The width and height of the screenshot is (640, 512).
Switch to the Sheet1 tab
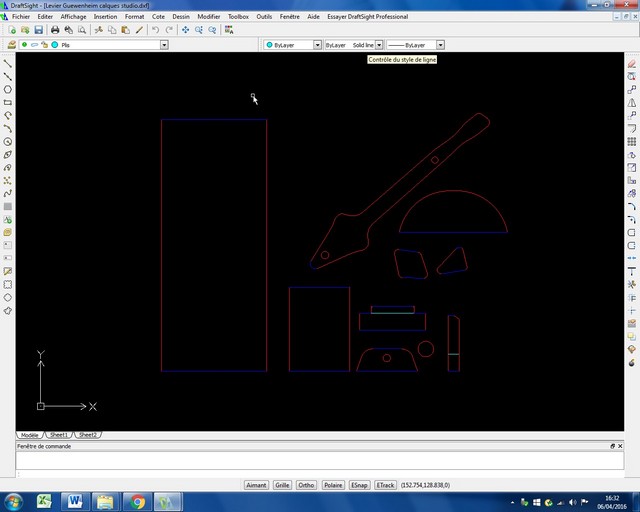[58, 435]
